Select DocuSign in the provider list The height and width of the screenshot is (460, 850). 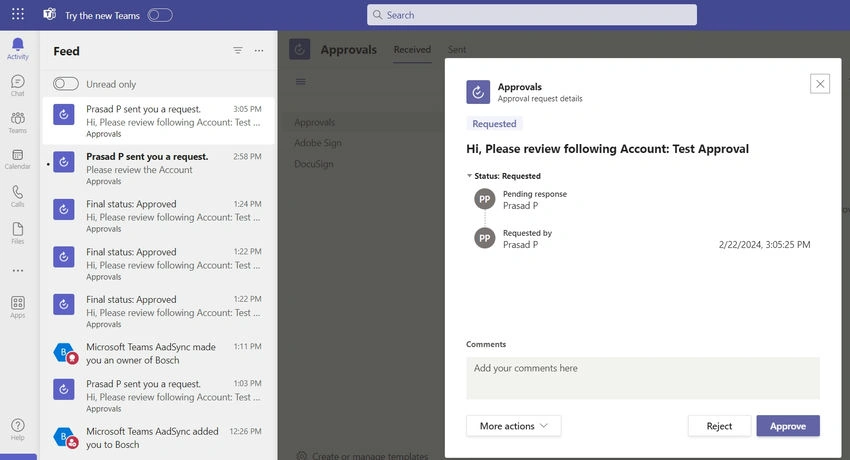point(313,164)
